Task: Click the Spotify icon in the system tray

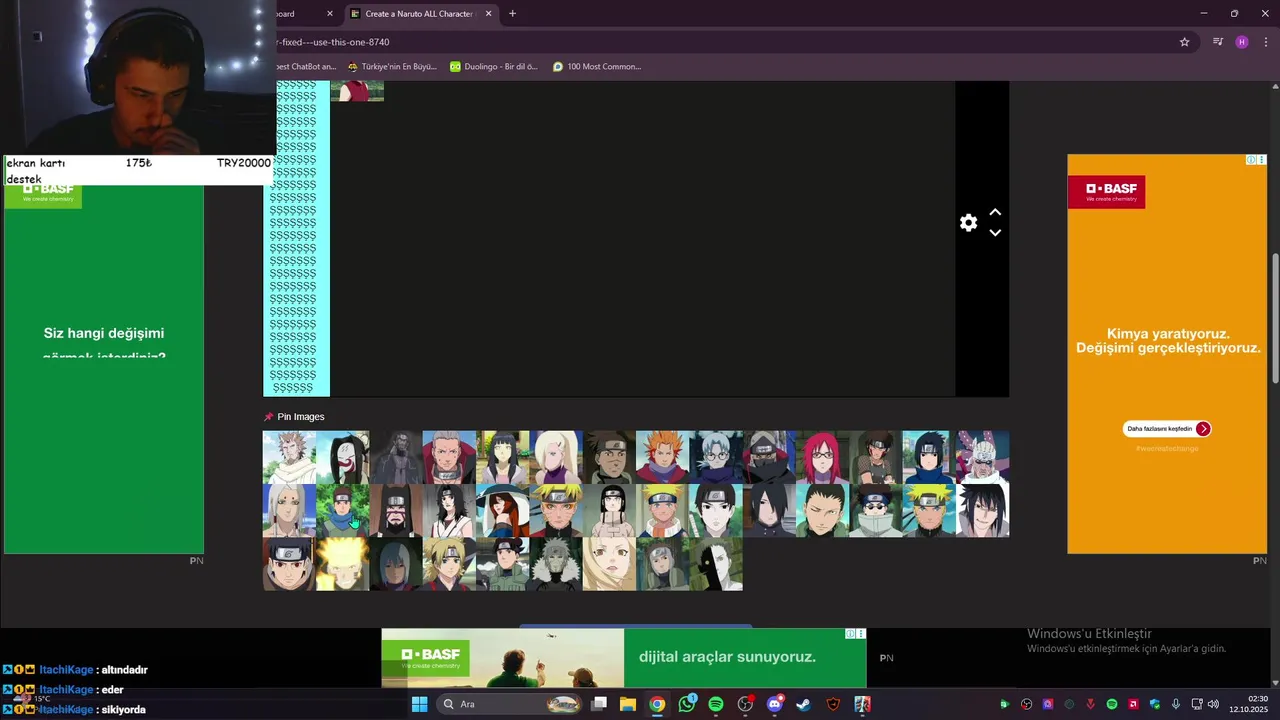Action: (1112, 704)
